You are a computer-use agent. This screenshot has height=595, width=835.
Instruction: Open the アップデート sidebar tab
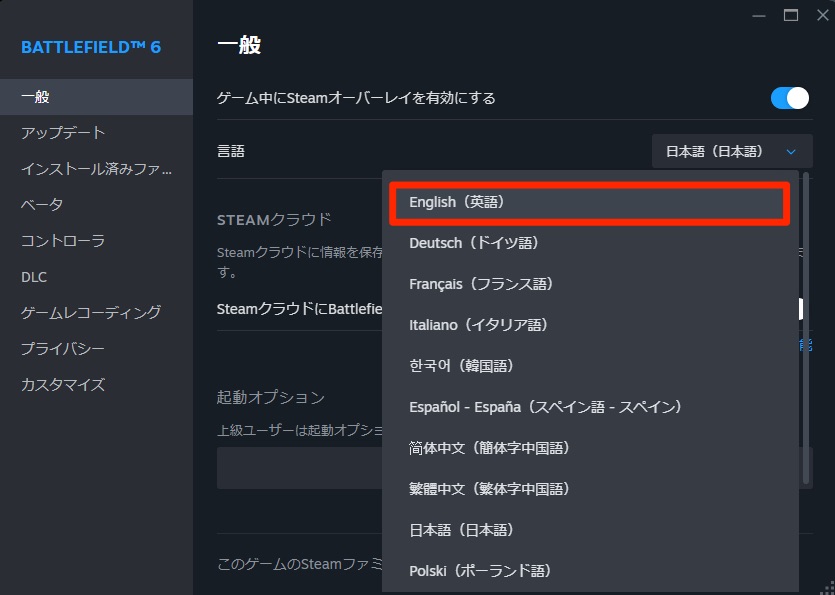pyautogui.click(x=63, y=133)
